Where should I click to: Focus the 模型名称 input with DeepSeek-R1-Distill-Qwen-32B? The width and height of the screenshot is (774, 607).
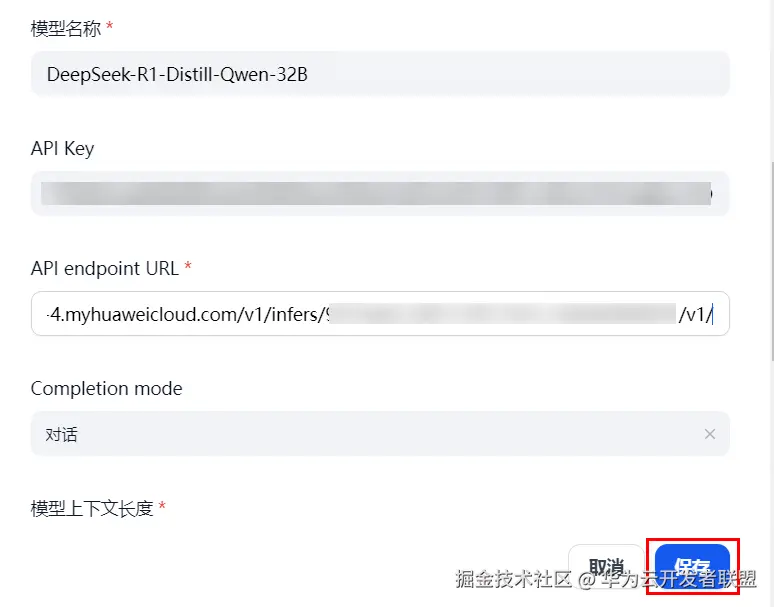tap(380, 74)
